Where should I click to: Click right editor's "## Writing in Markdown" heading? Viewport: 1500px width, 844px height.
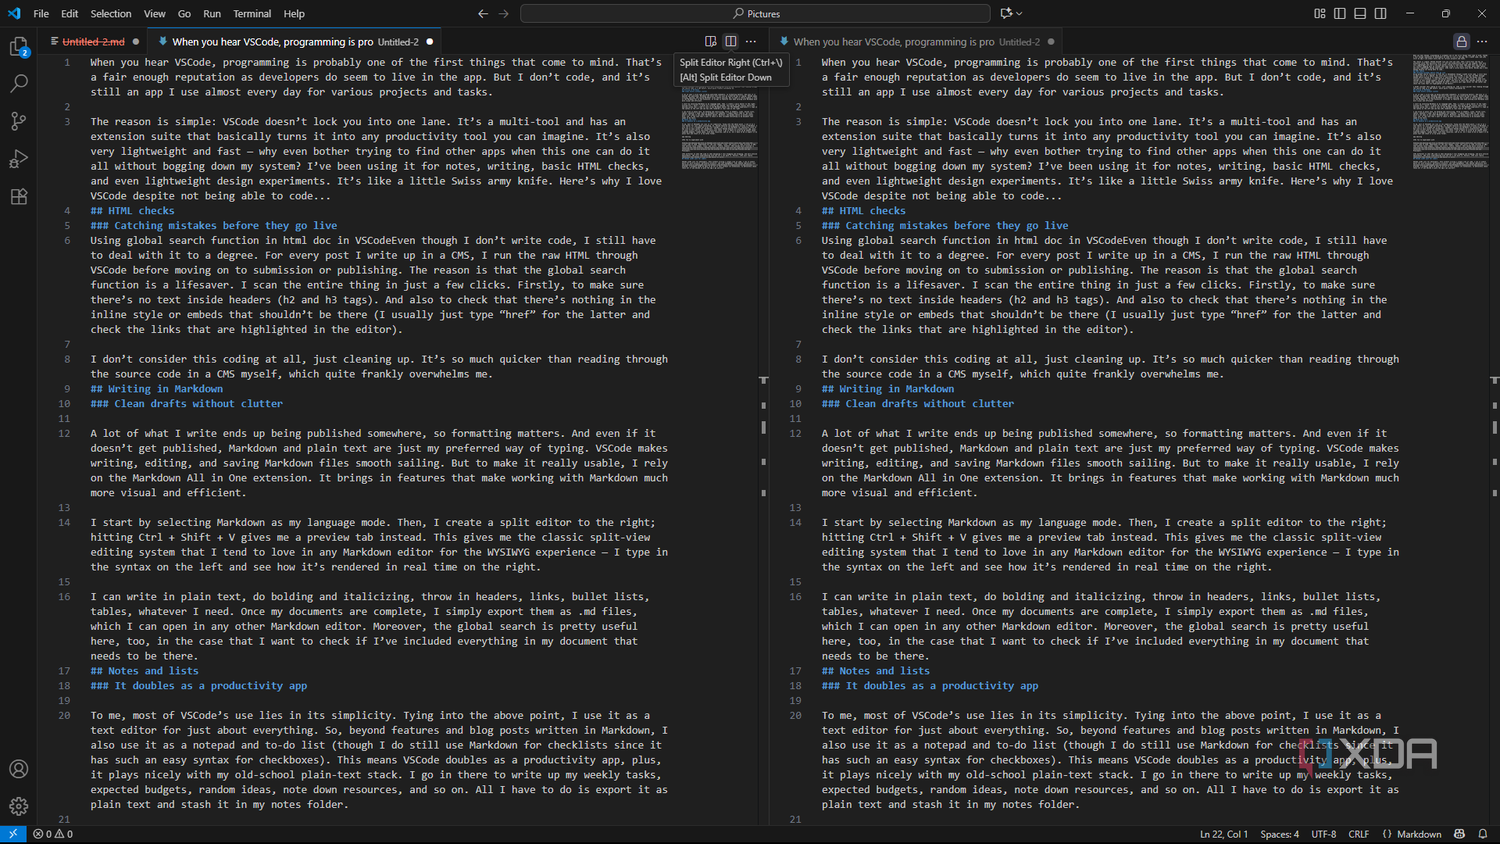click(888, 389)
